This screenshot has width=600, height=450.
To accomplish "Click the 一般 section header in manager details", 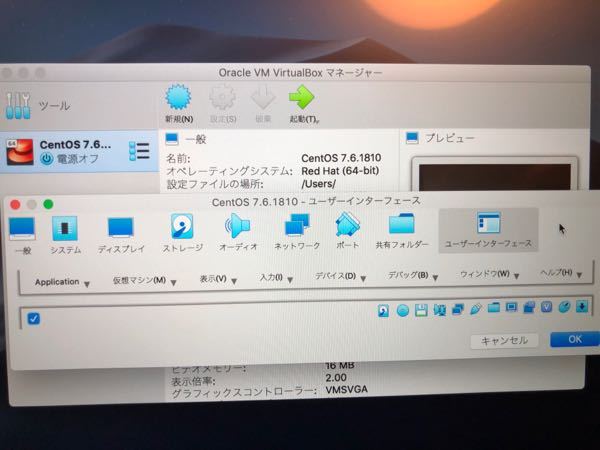I will point(196,139).
